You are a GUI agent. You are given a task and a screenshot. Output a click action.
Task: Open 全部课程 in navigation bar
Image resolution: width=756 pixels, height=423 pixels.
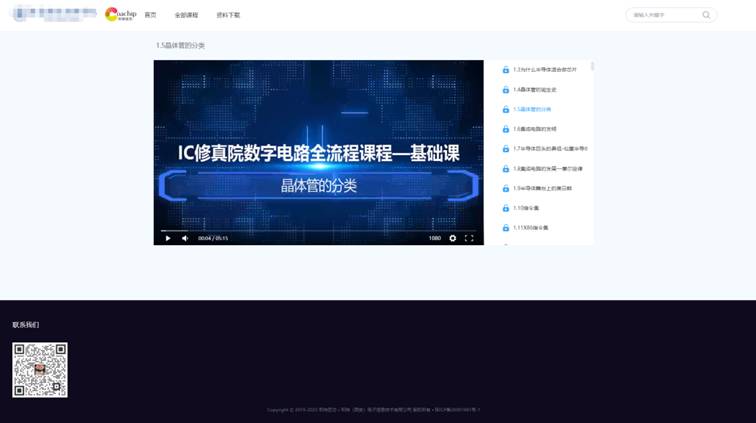(186, 15)
